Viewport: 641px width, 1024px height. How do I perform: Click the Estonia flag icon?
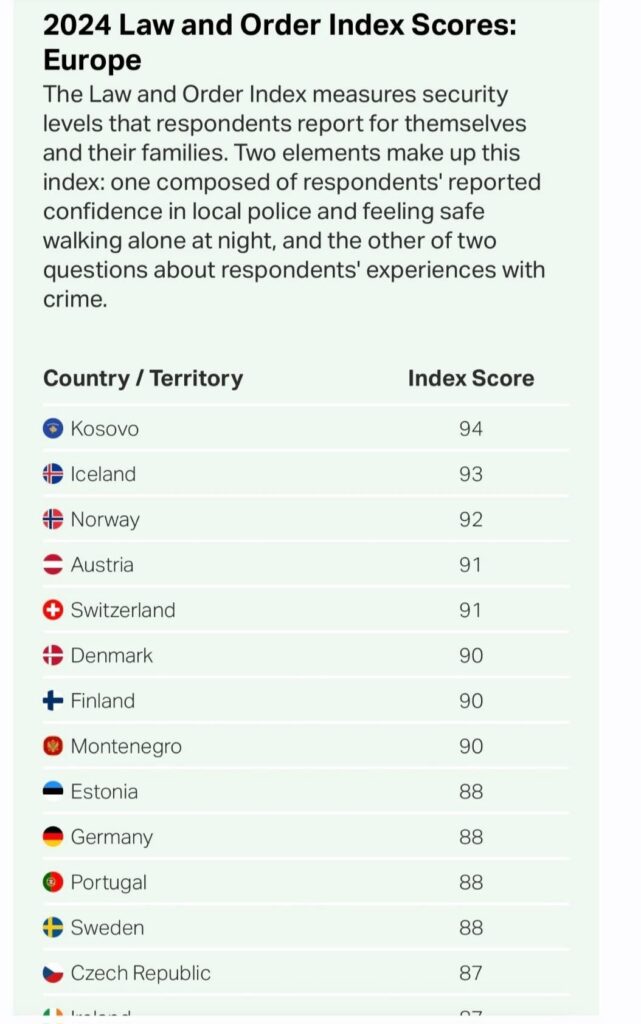pos(53,792)
